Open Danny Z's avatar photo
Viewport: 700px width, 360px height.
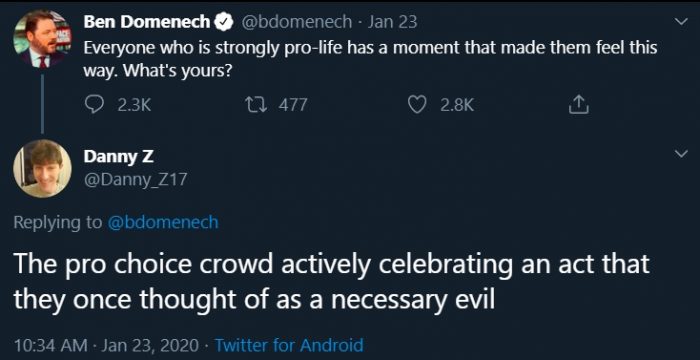[42, 168]
